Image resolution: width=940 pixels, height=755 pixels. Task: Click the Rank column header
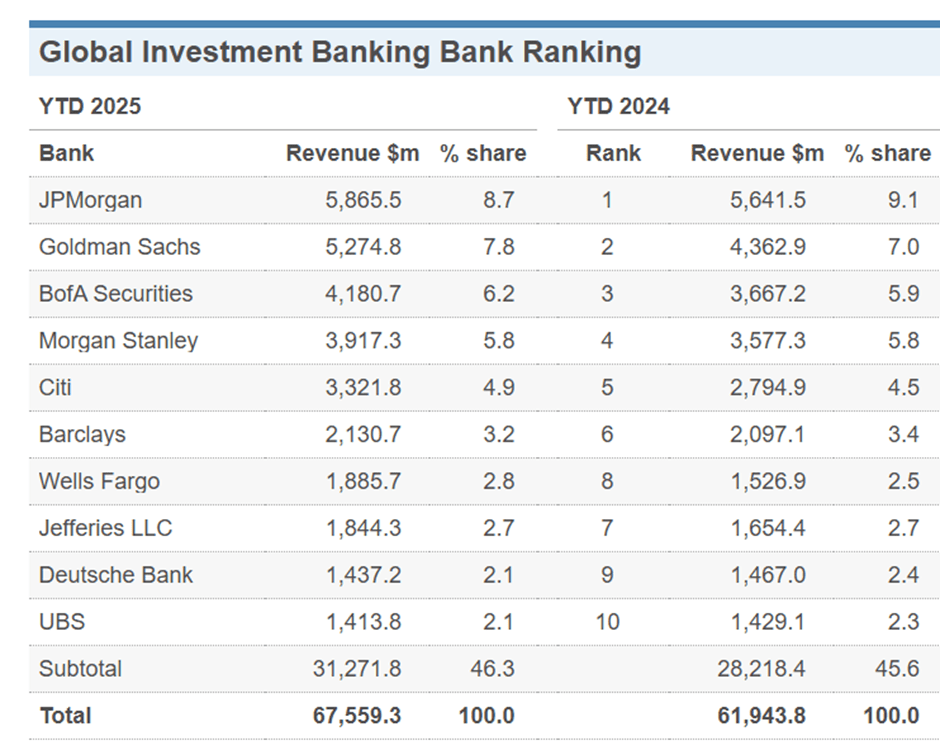tap(613, 153)
